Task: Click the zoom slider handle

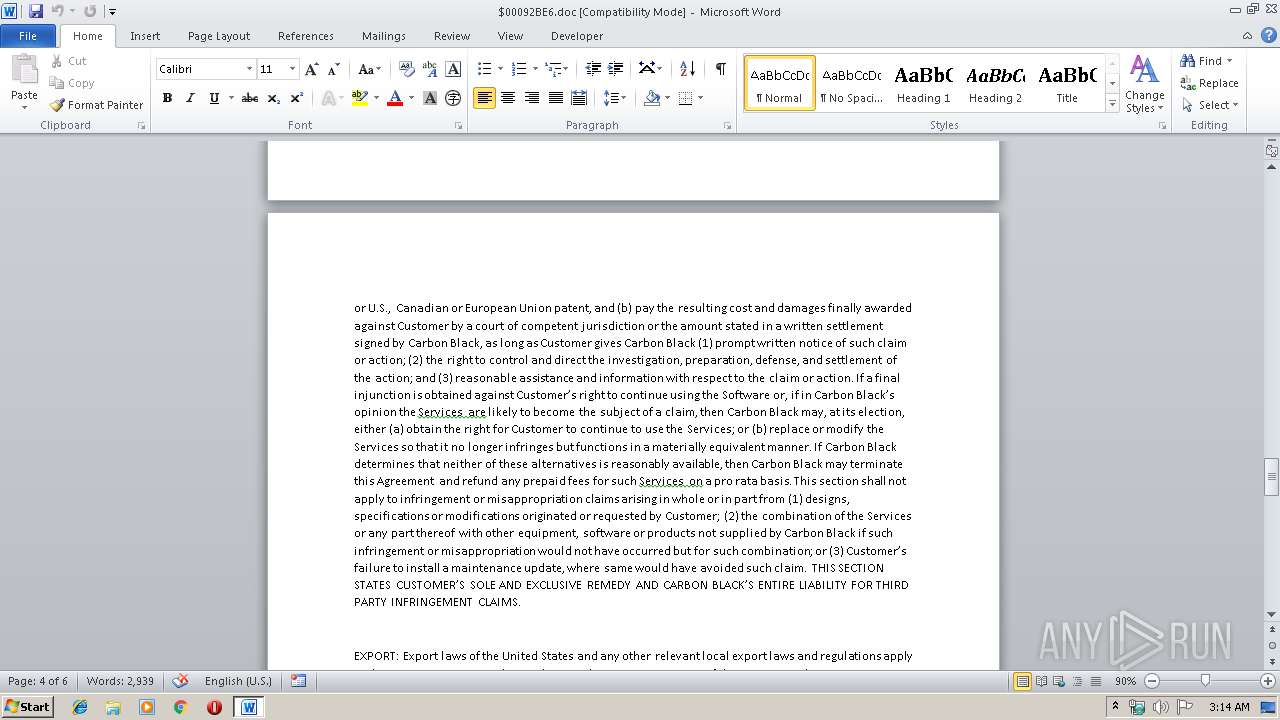Action: pyautogui.click(x=1205, y=681)
